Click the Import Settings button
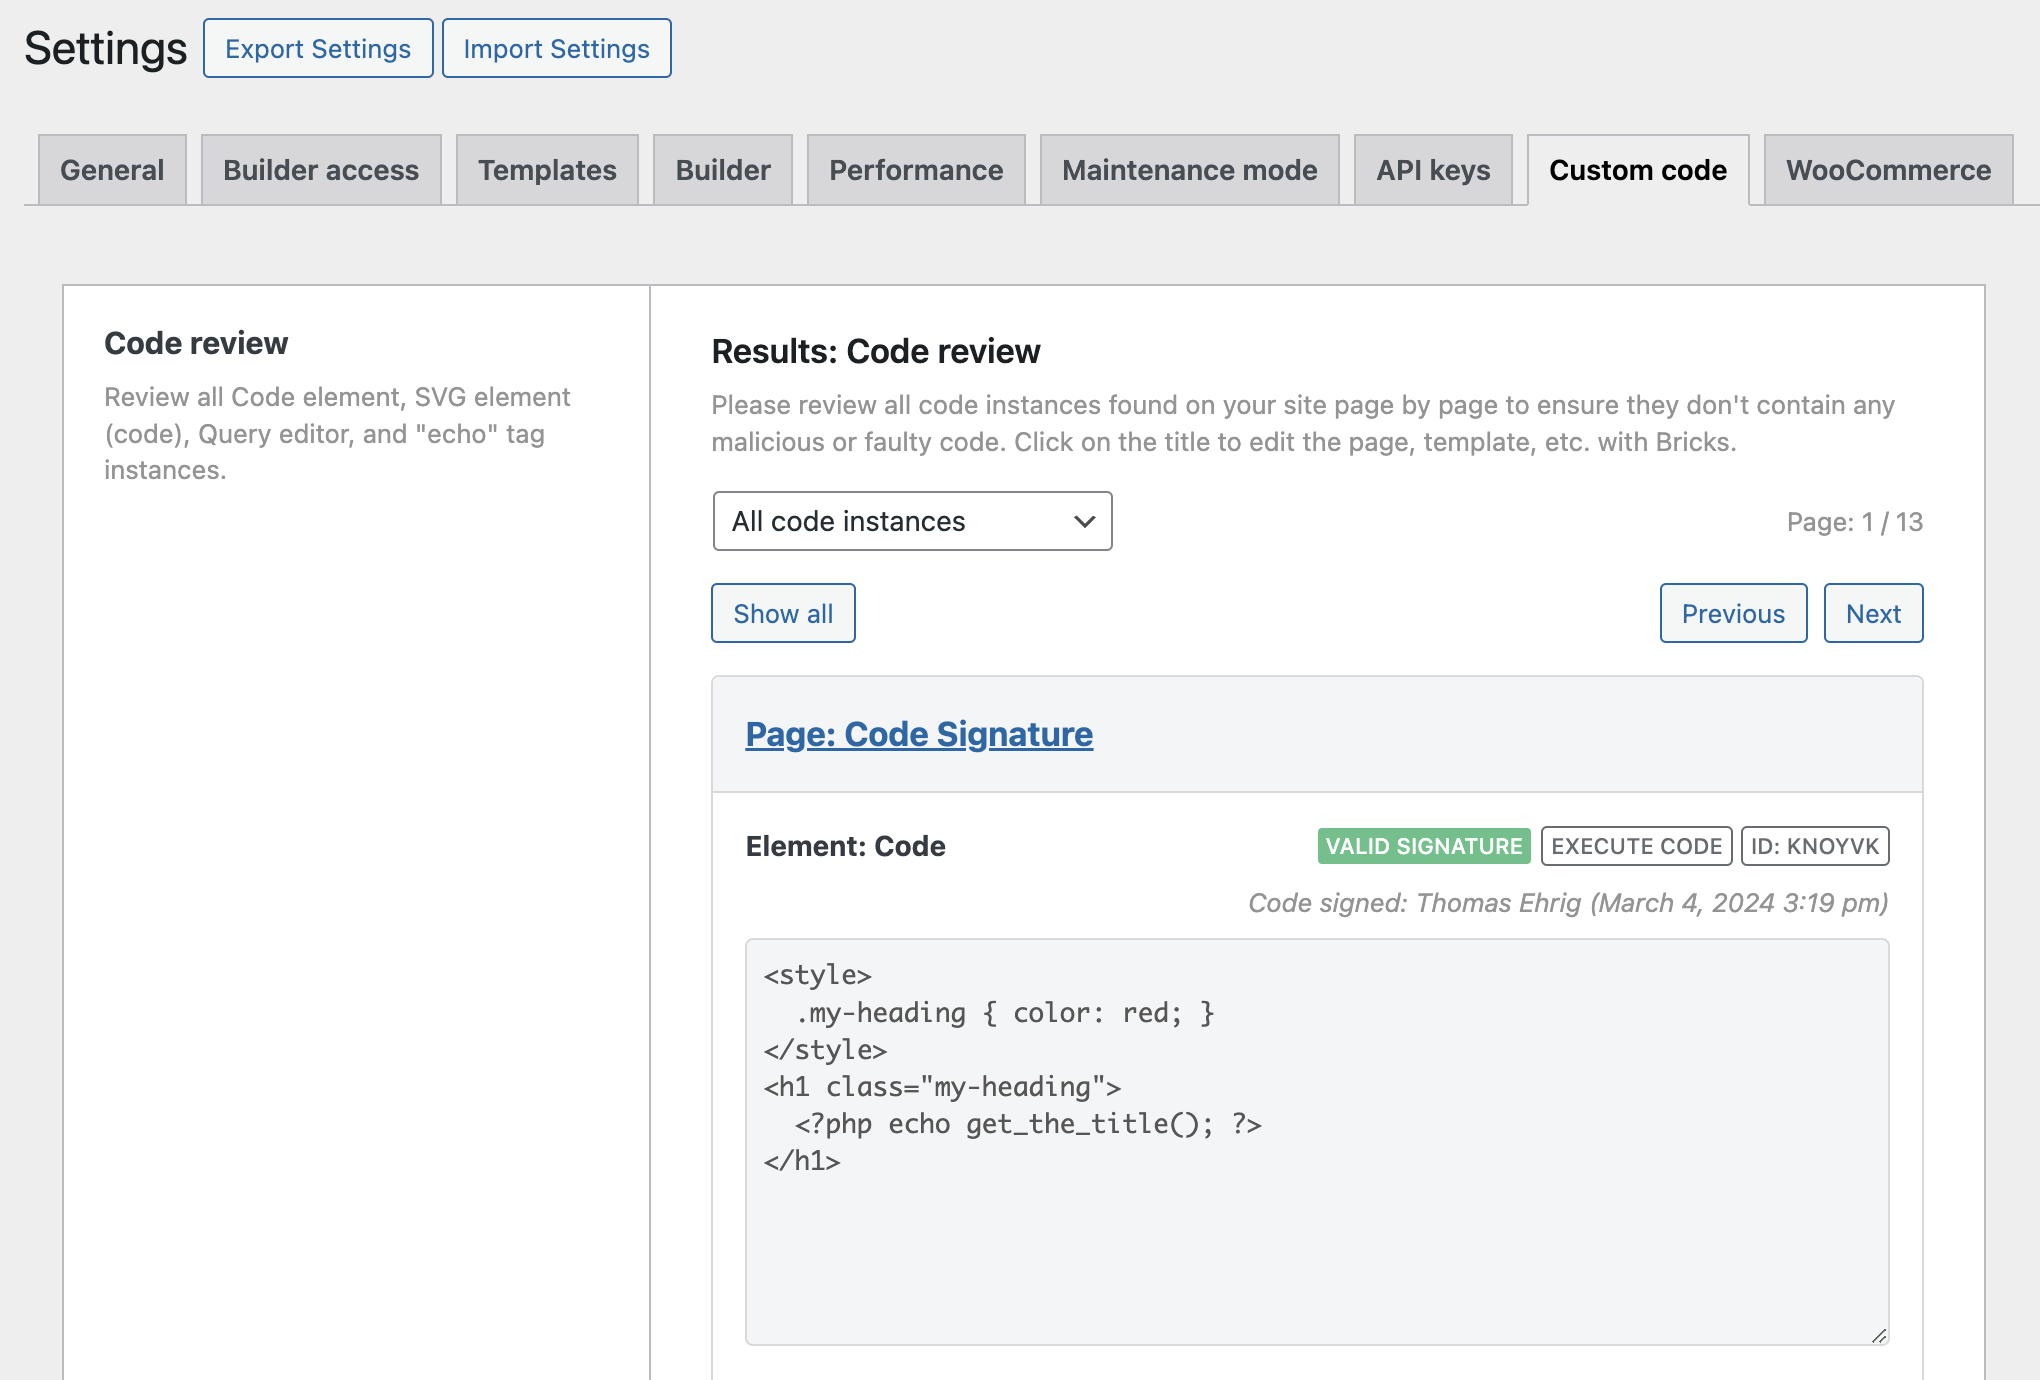Image resolution: width=2040 pixels, height=1380 pixels. click(x=556, y=48)
